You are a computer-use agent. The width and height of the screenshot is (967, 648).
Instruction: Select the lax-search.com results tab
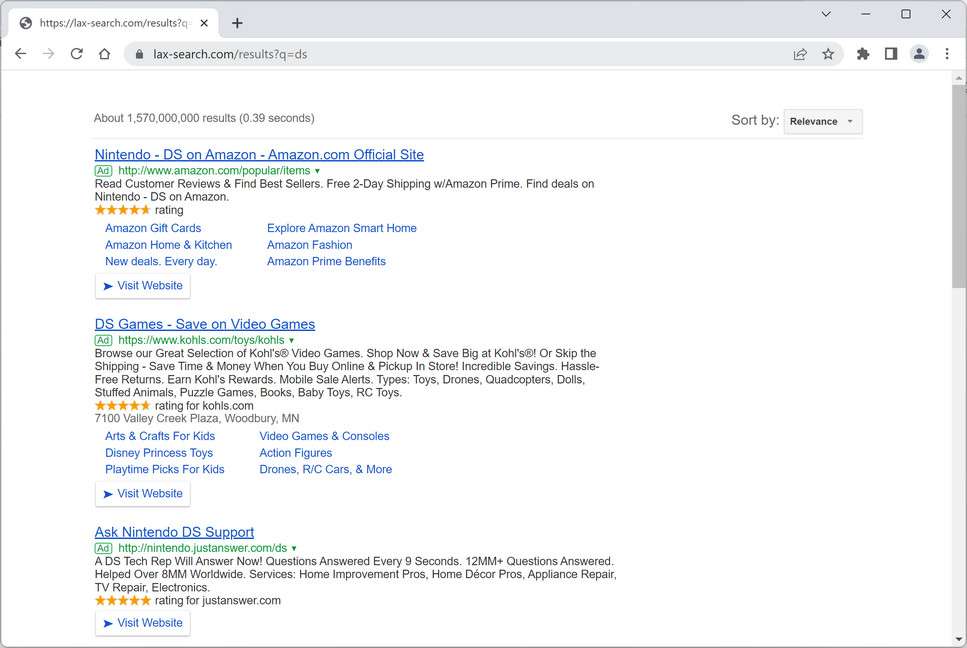(110, 23)
